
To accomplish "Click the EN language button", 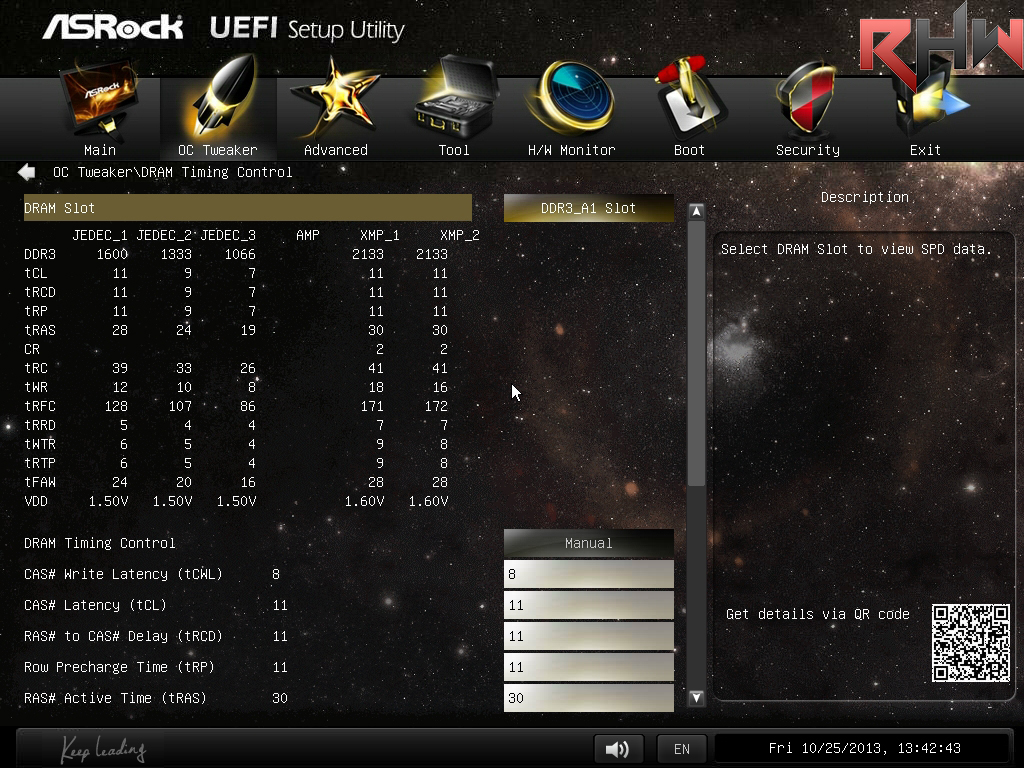I will click(682, 748).
